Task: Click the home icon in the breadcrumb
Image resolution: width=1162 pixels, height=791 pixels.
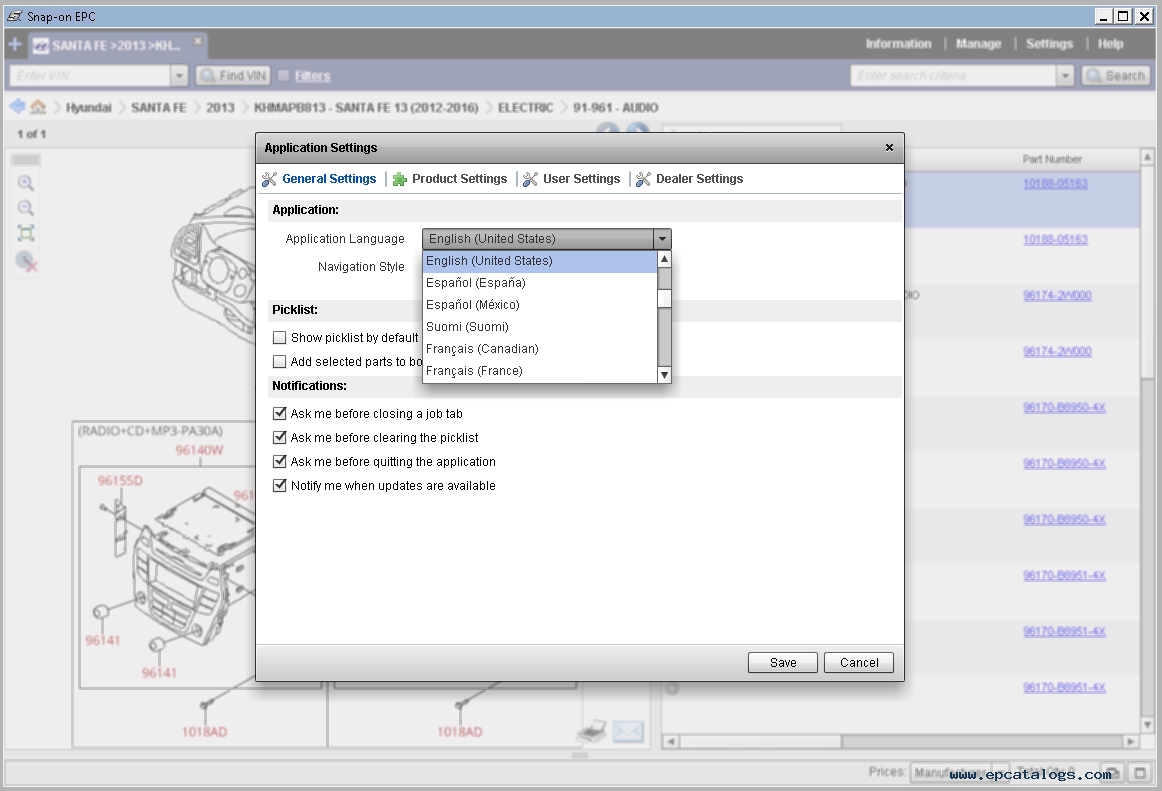Action: click(x=38, y=107)
